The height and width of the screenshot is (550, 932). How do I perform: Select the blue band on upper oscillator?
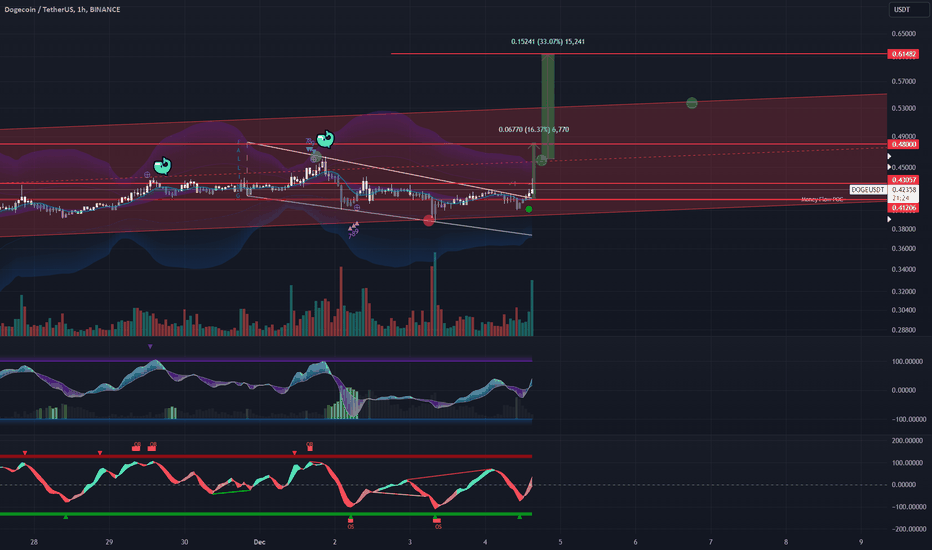(266, 420)
